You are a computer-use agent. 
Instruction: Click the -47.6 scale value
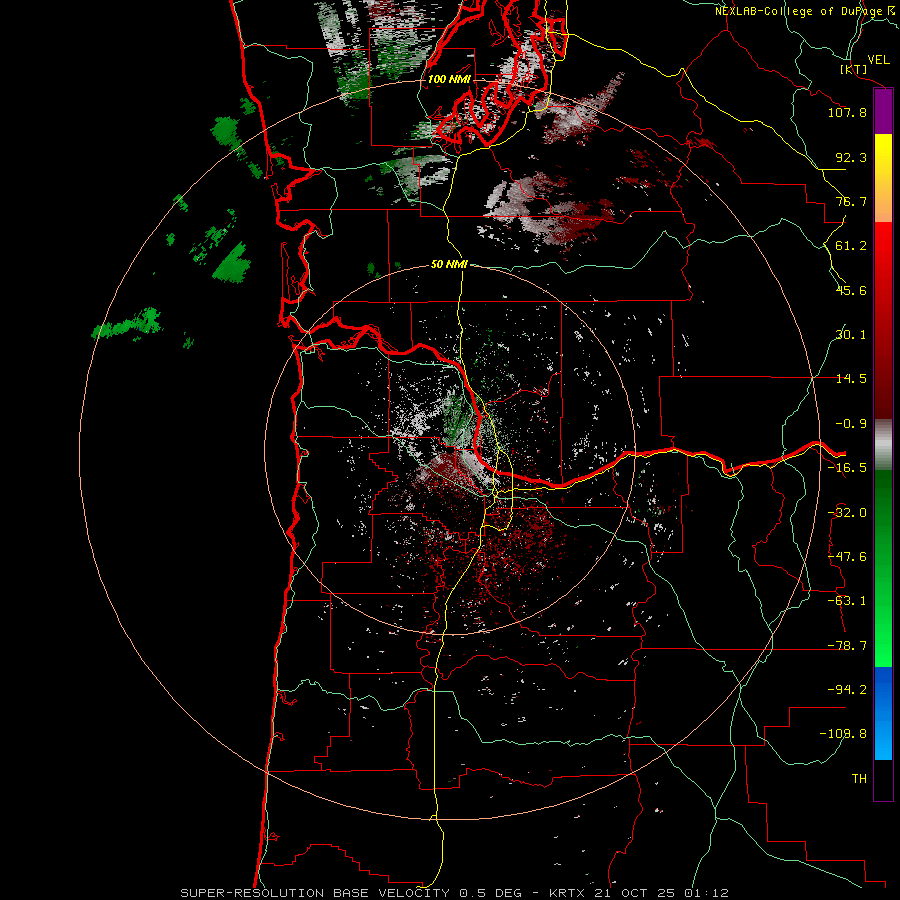pyautogui.click(x=847, y=557)
